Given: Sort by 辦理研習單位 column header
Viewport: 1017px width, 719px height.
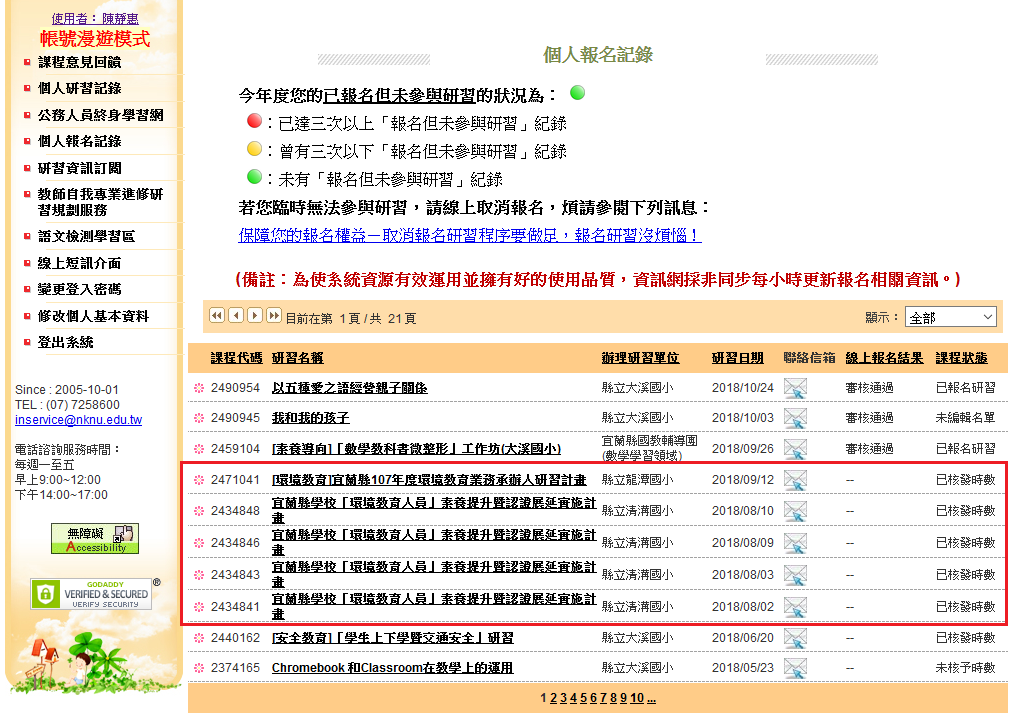Looking at the screenshot, I should 640,358.
